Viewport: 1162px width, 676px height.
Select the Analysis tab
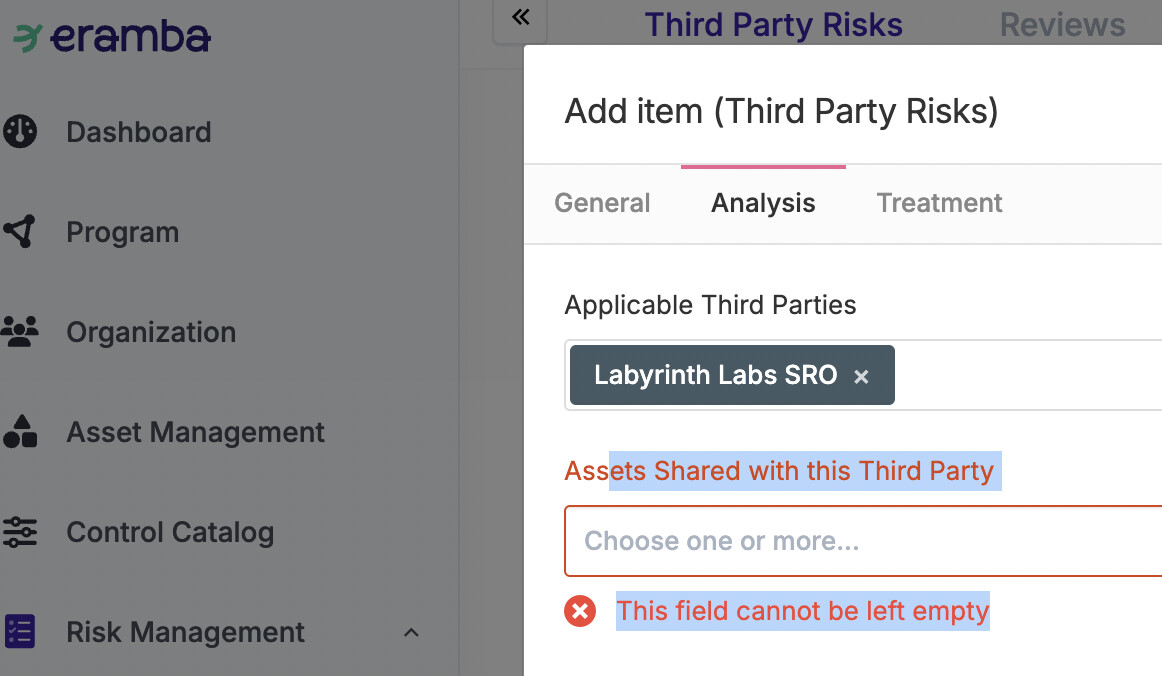[x=763, y=203]
